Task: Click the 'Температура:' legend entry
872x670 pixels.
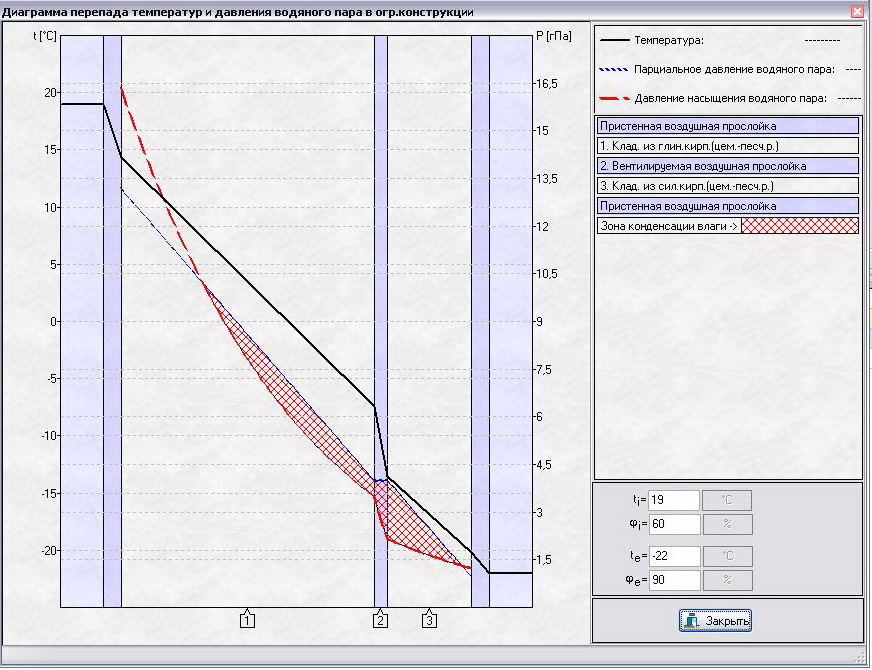Action: point(668,40)
